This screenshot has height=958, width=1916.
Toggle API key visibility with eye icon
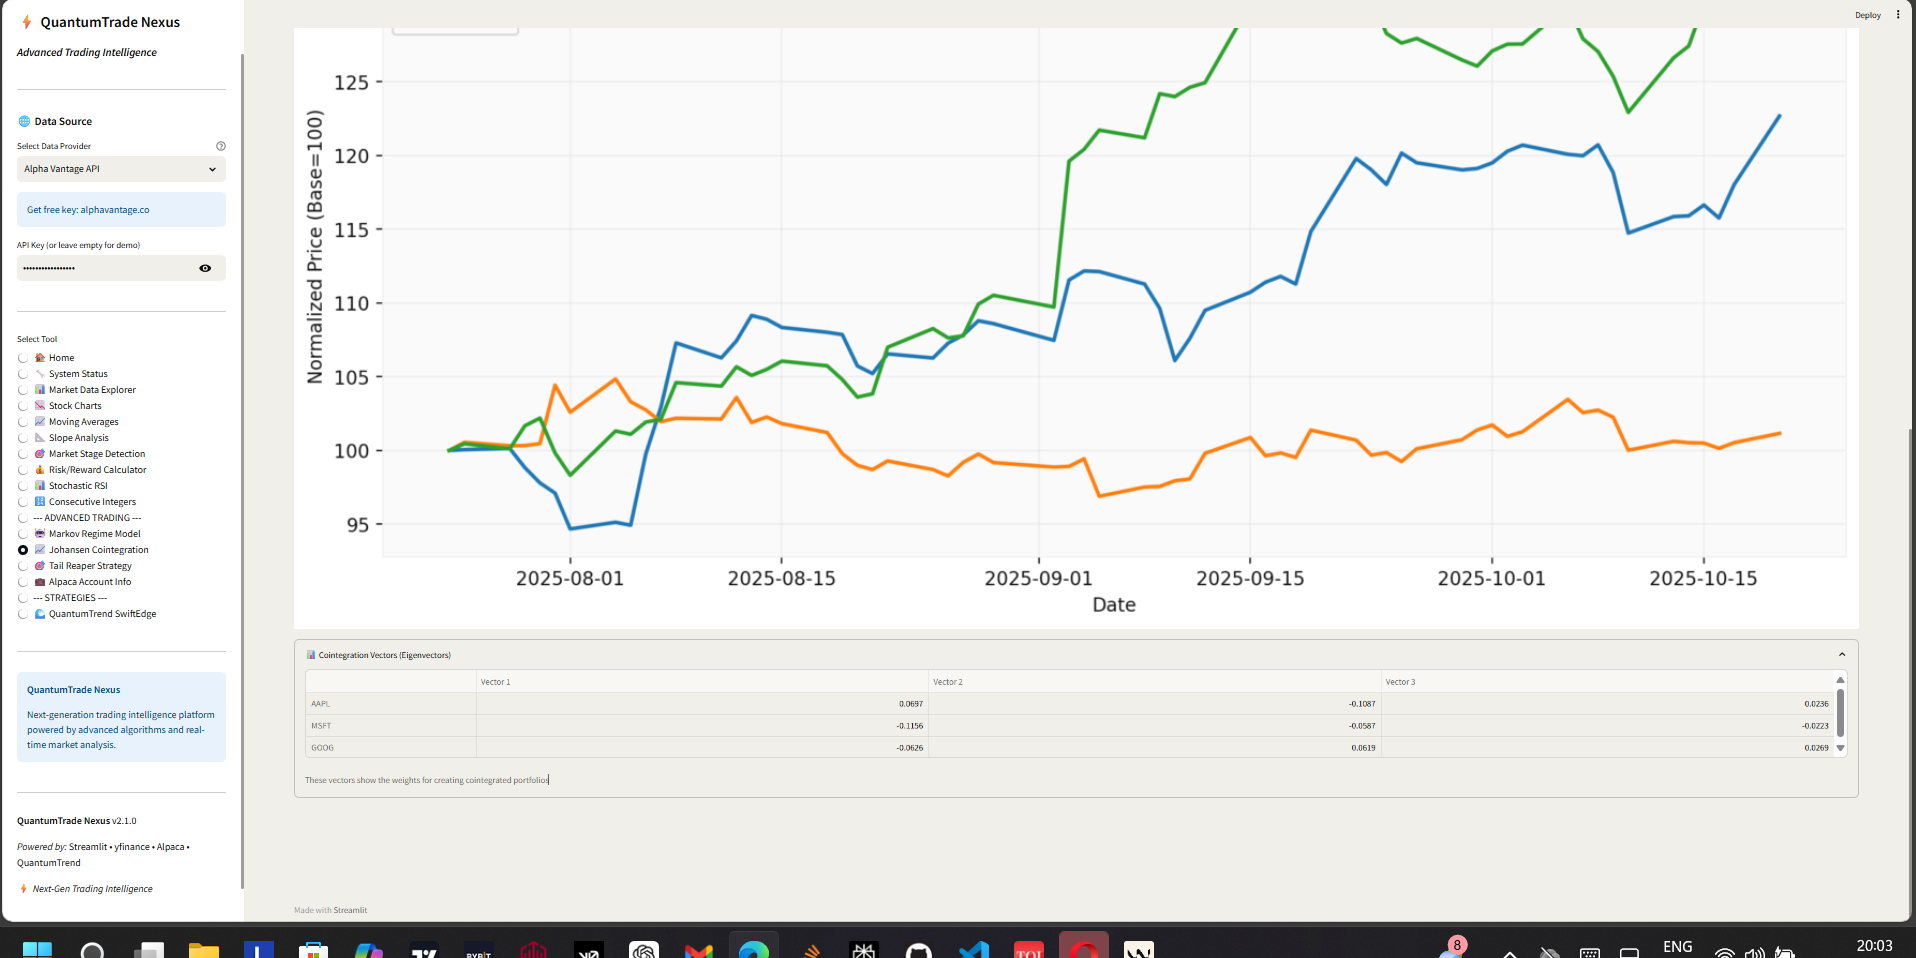coord(205,268)
